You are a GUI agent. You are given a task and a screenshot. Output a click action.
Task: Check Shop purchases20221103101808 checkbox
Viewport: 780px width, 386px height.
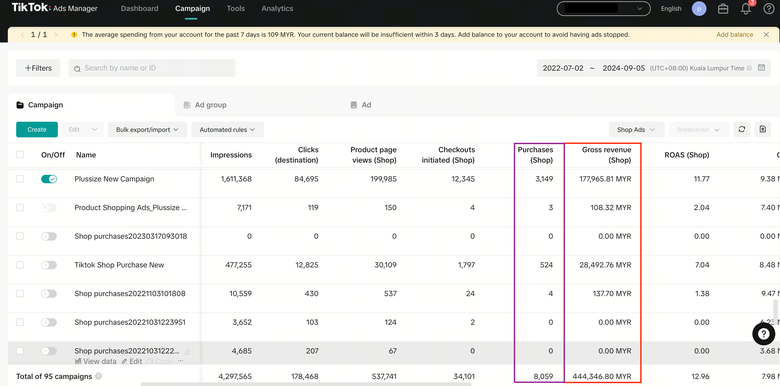[x=20, y=293]
